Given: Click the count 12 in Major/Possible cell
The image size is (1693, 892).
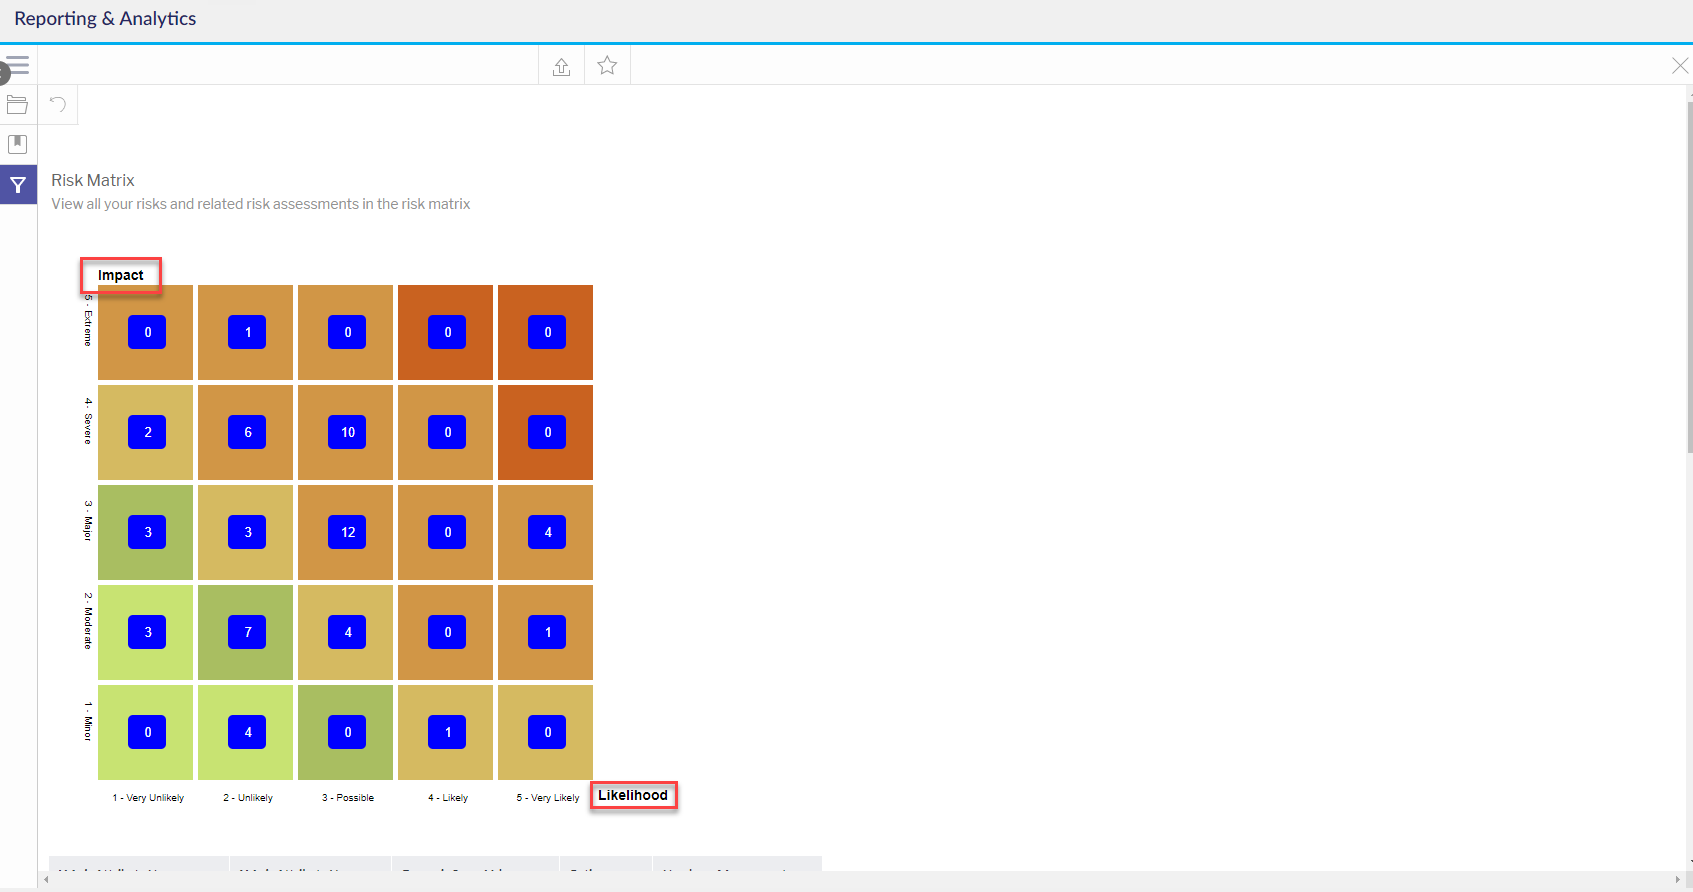Looking at the screenshot, I should point(347,532).
